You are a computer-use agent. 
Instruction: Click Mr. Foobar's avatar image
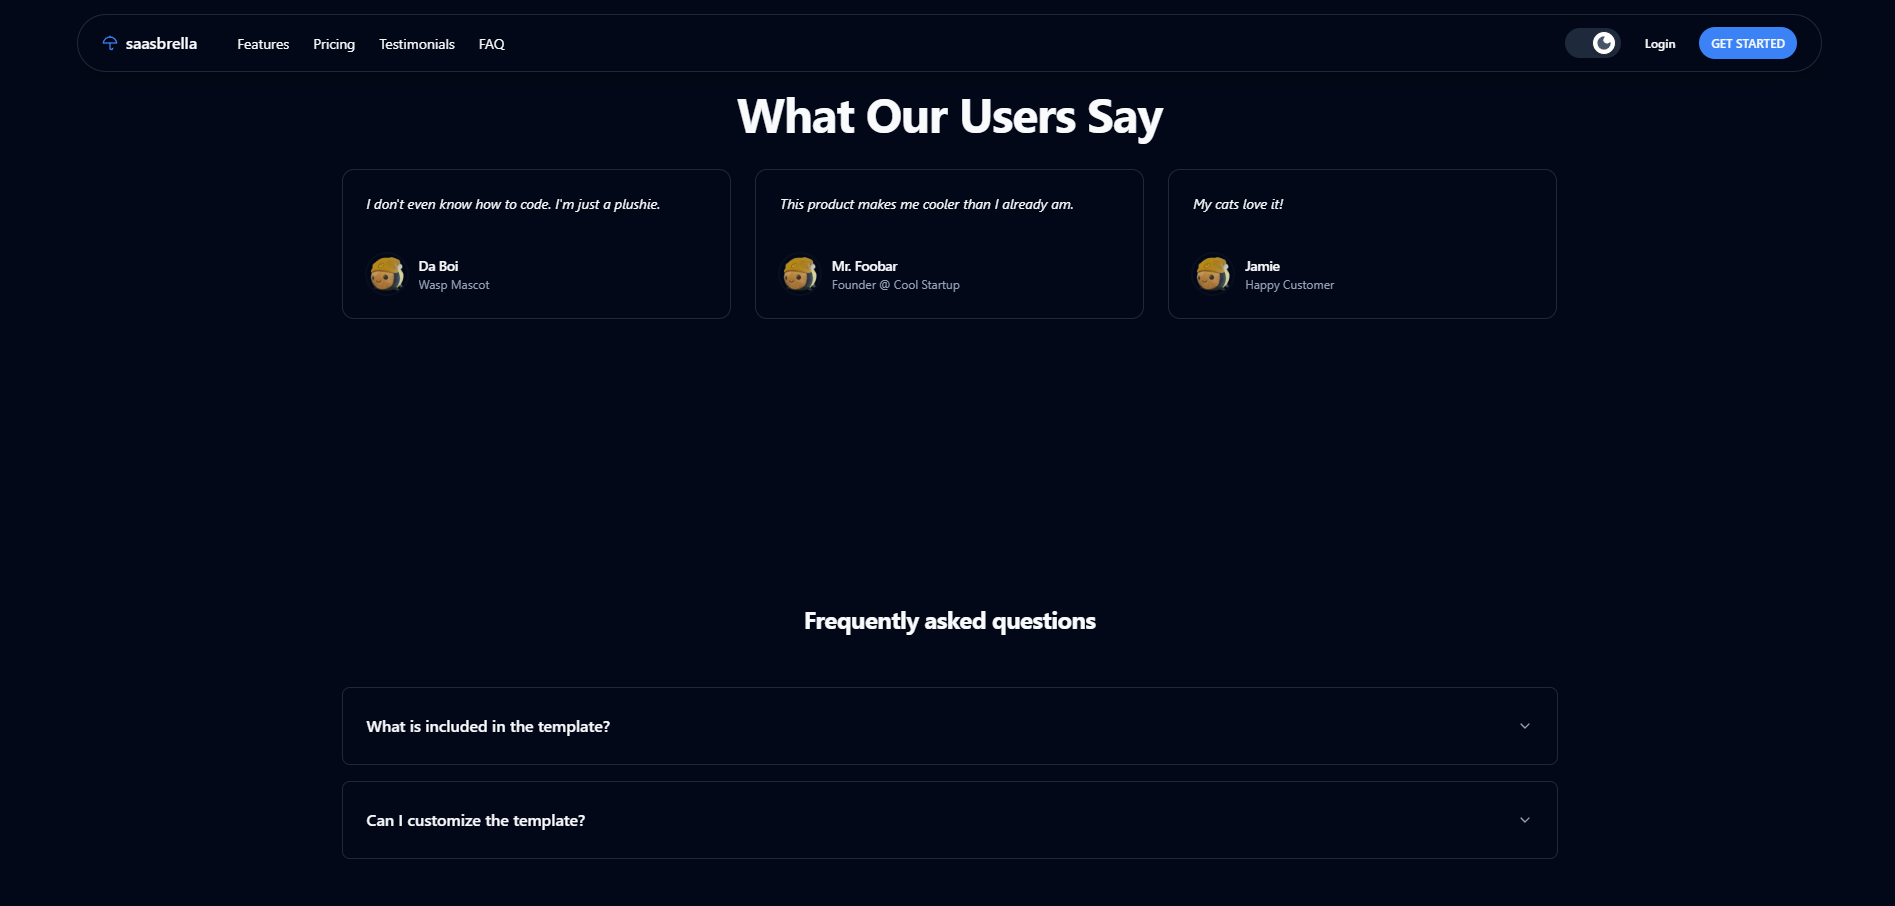point(800,274)
